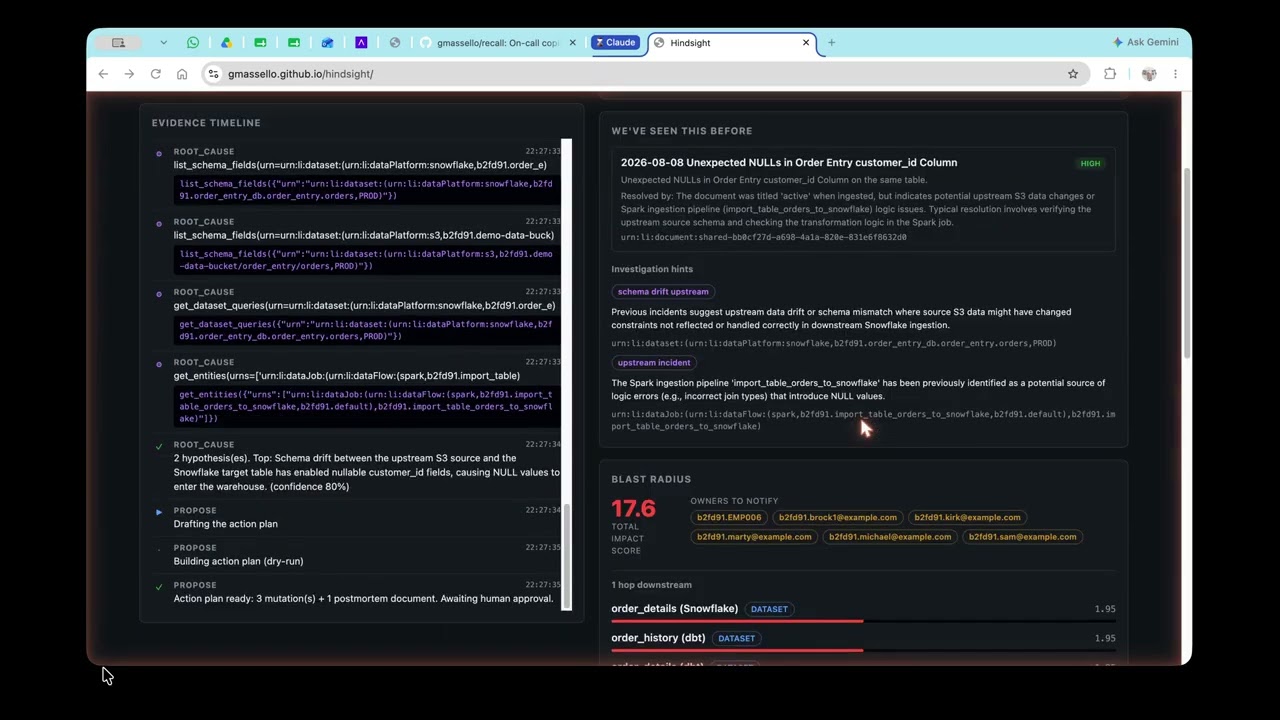Switch to the Claude tab group
Screen dimensions: 1280x720
[x=615, y=43]
